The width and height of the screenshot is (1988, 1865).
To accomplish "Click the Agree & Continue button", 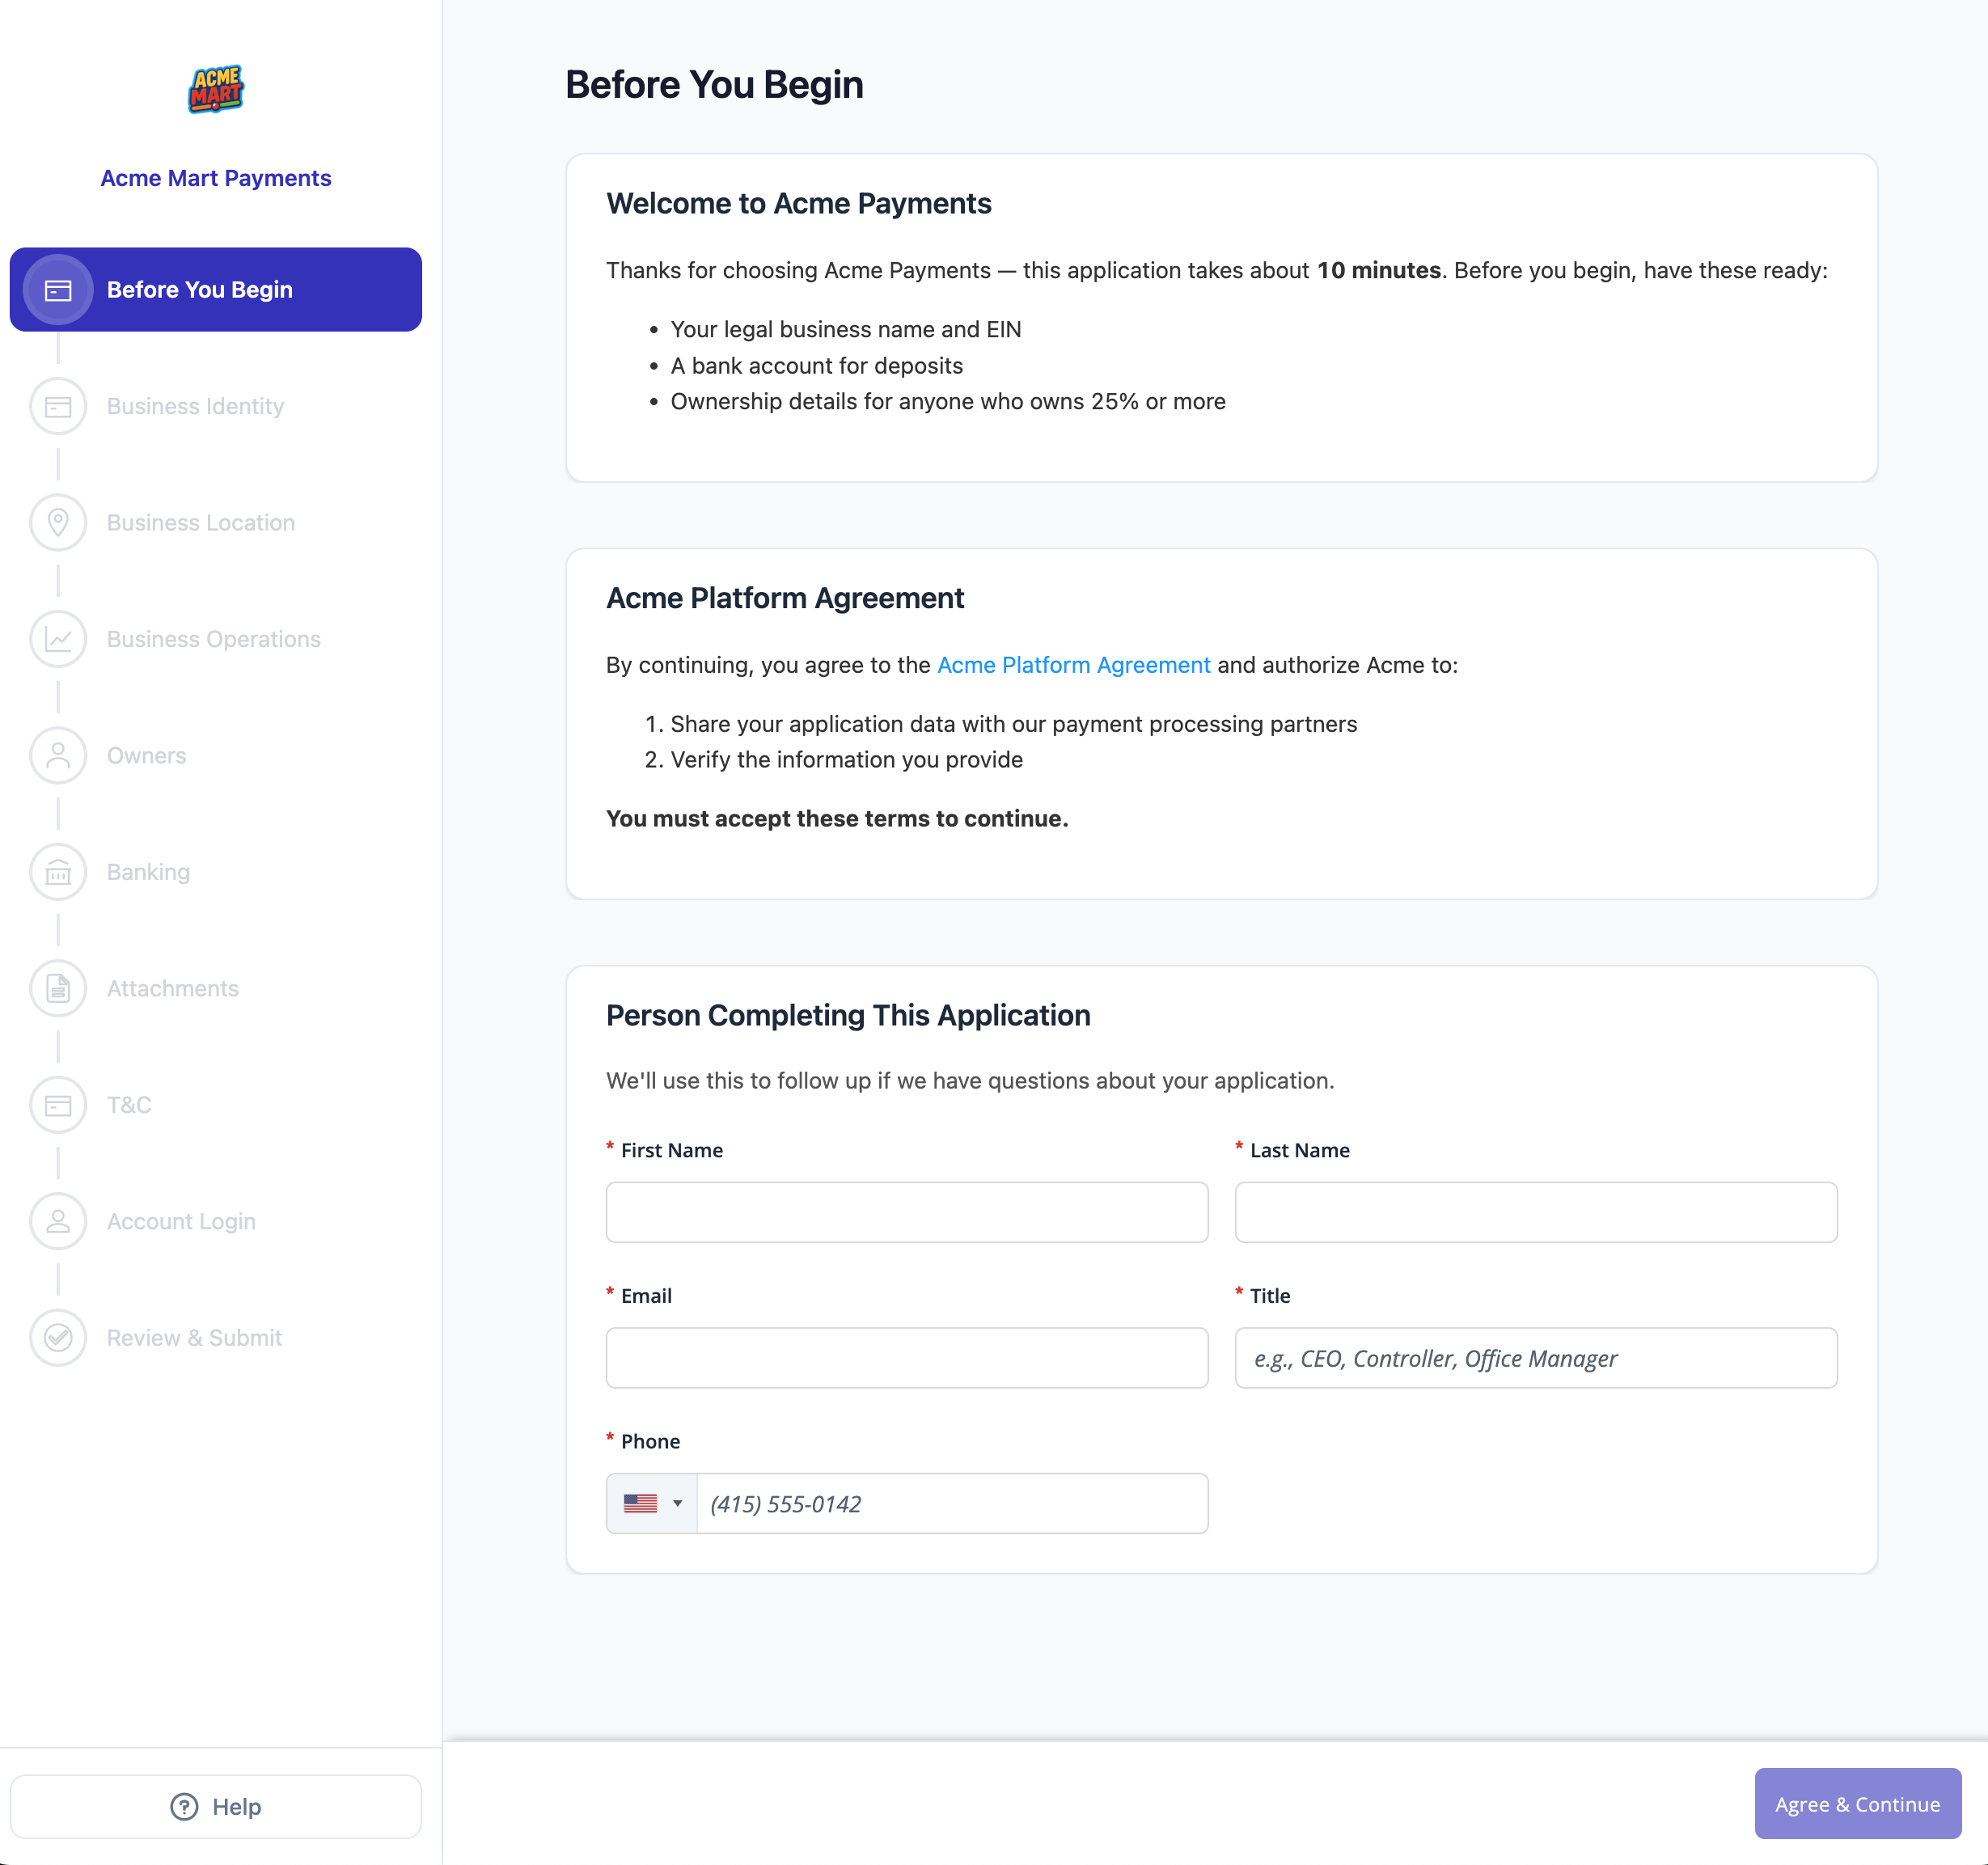I will pos(1857,1803).
